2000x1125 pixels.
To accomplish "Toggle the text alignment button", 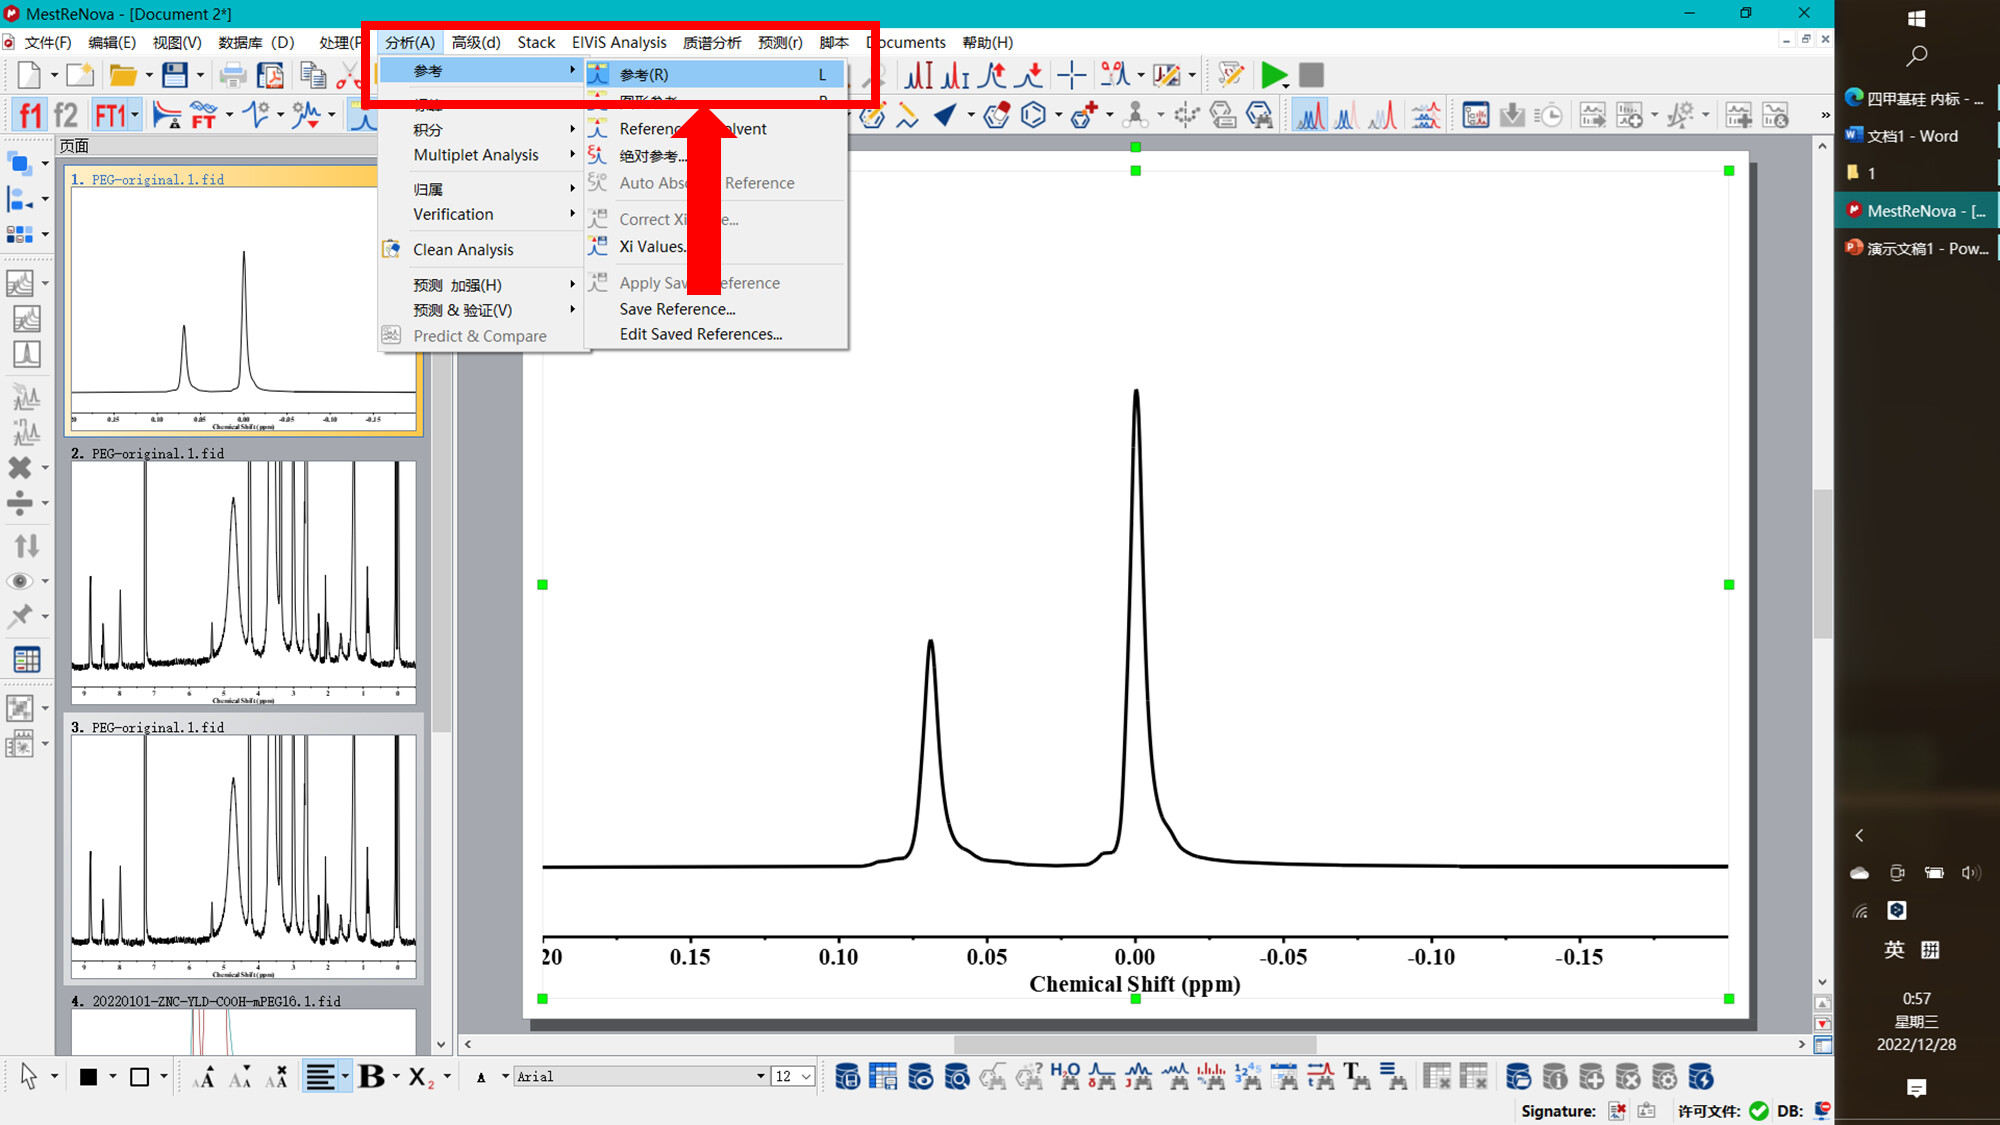I will pos(320,1077).
